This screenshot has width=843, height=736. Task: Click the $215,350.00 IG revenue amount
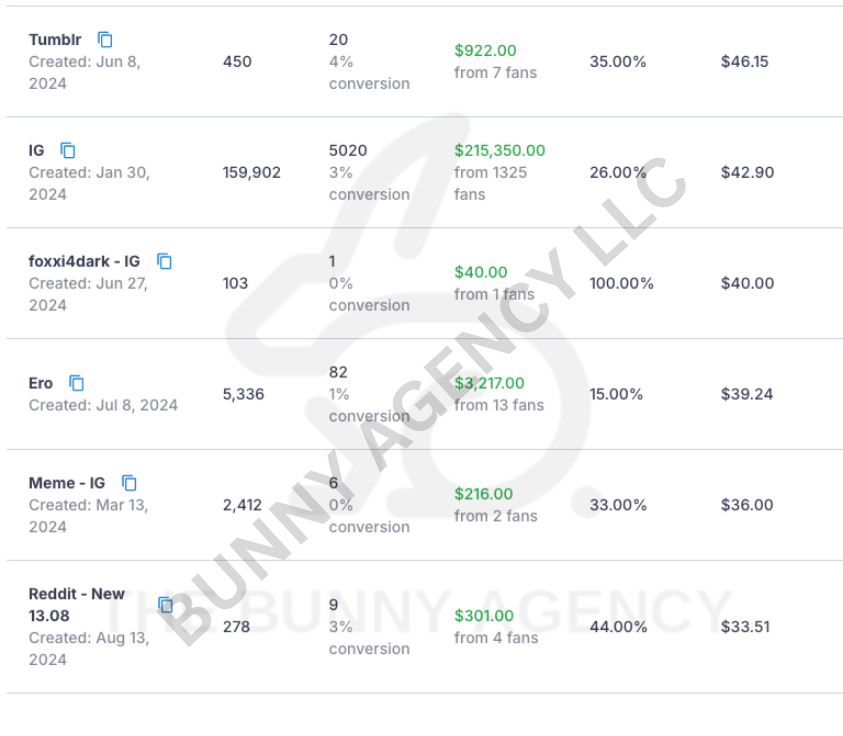pos(499,151)
